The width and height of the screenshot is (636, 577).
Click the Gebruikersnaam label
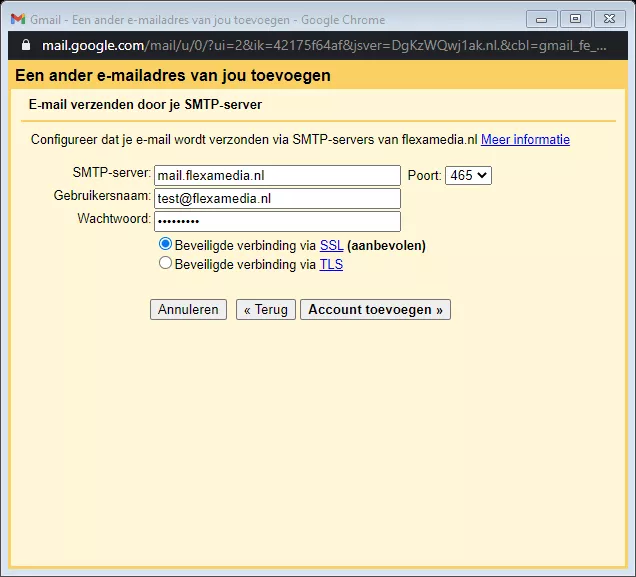[x=102, y=196]
